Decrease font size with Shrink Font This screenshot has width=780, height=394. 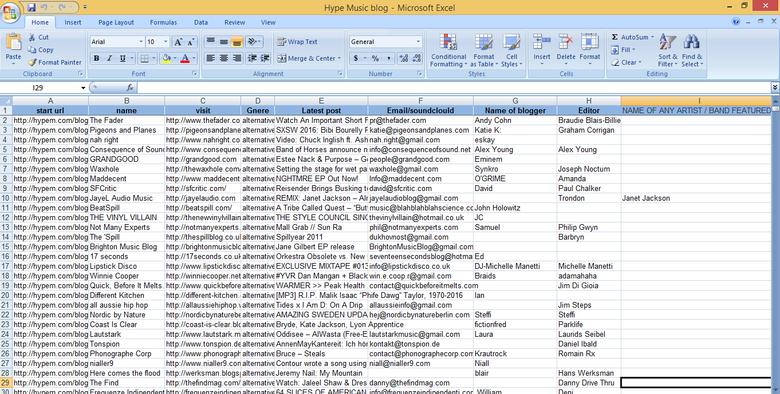[191, 42]
